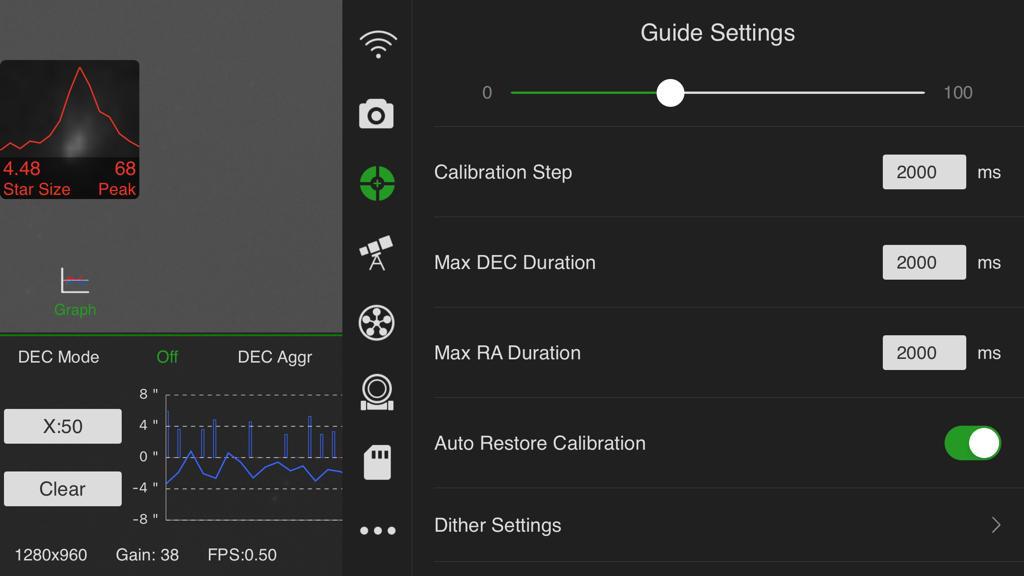
Task: Open the filter wheel icon
Action: coord(377,323)
